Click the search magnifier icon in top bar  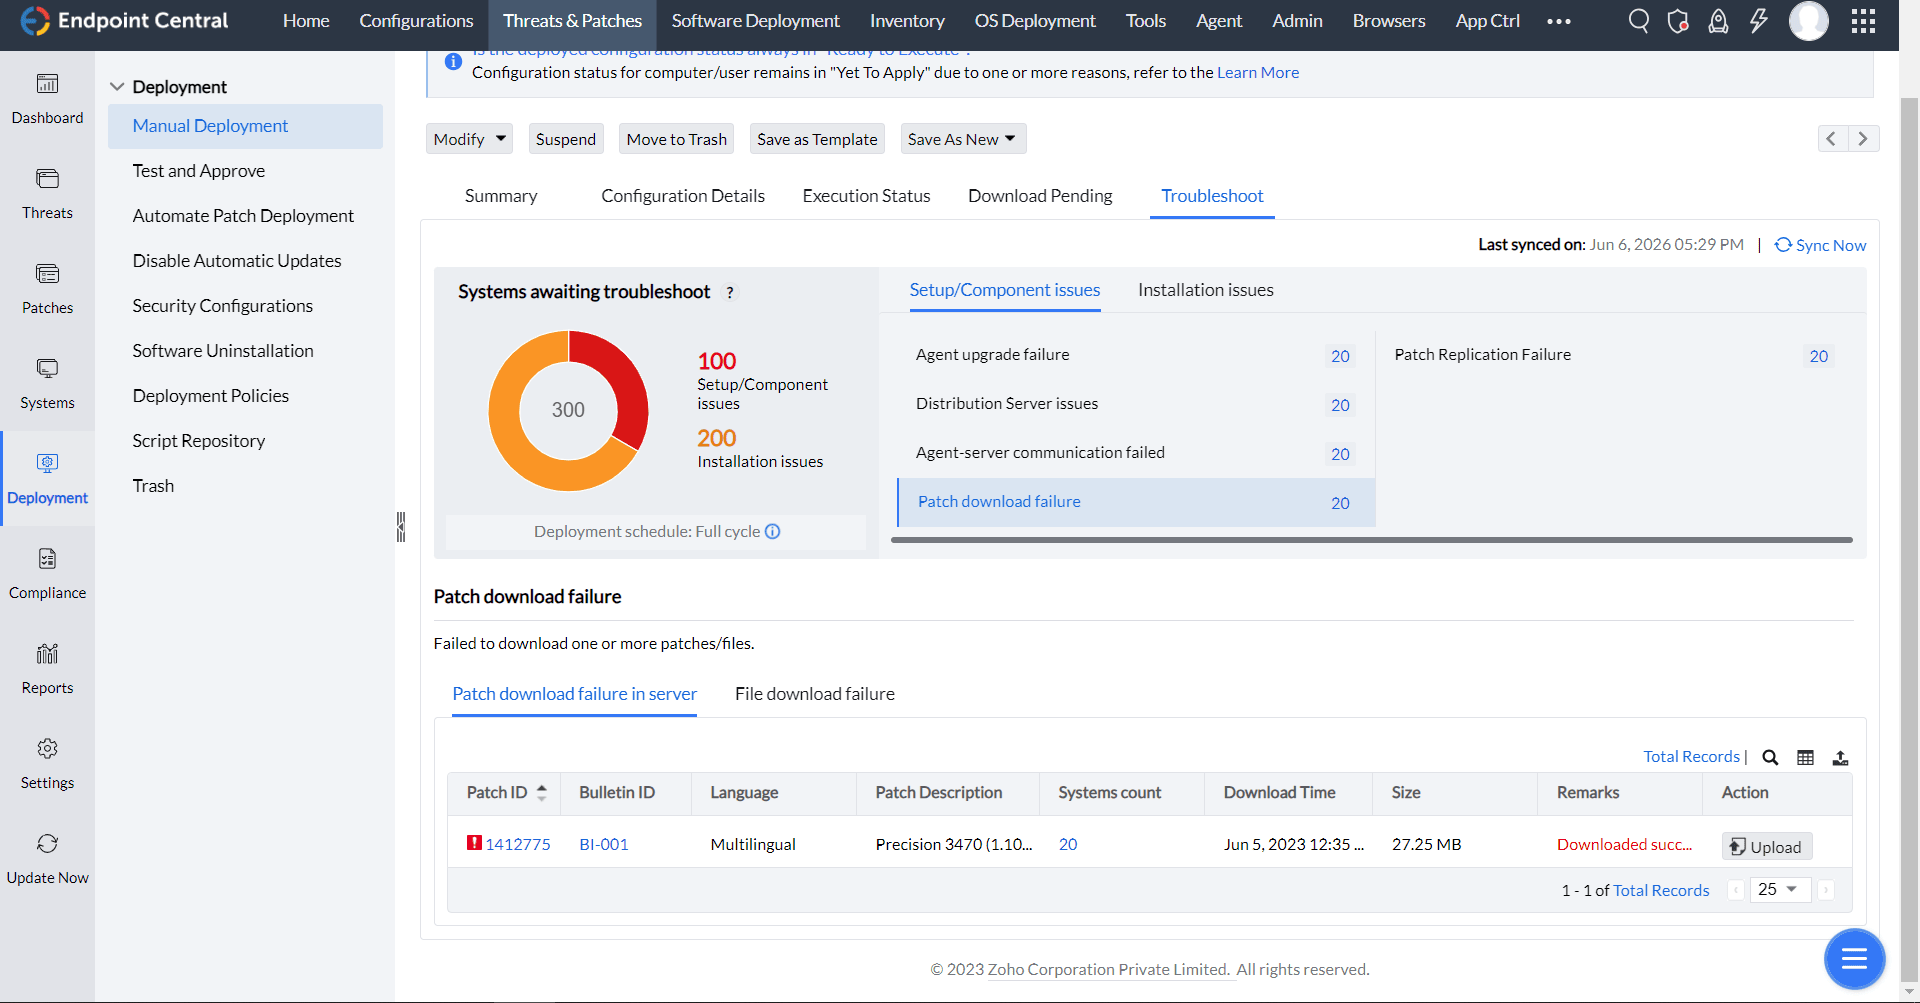[1638, 21]
